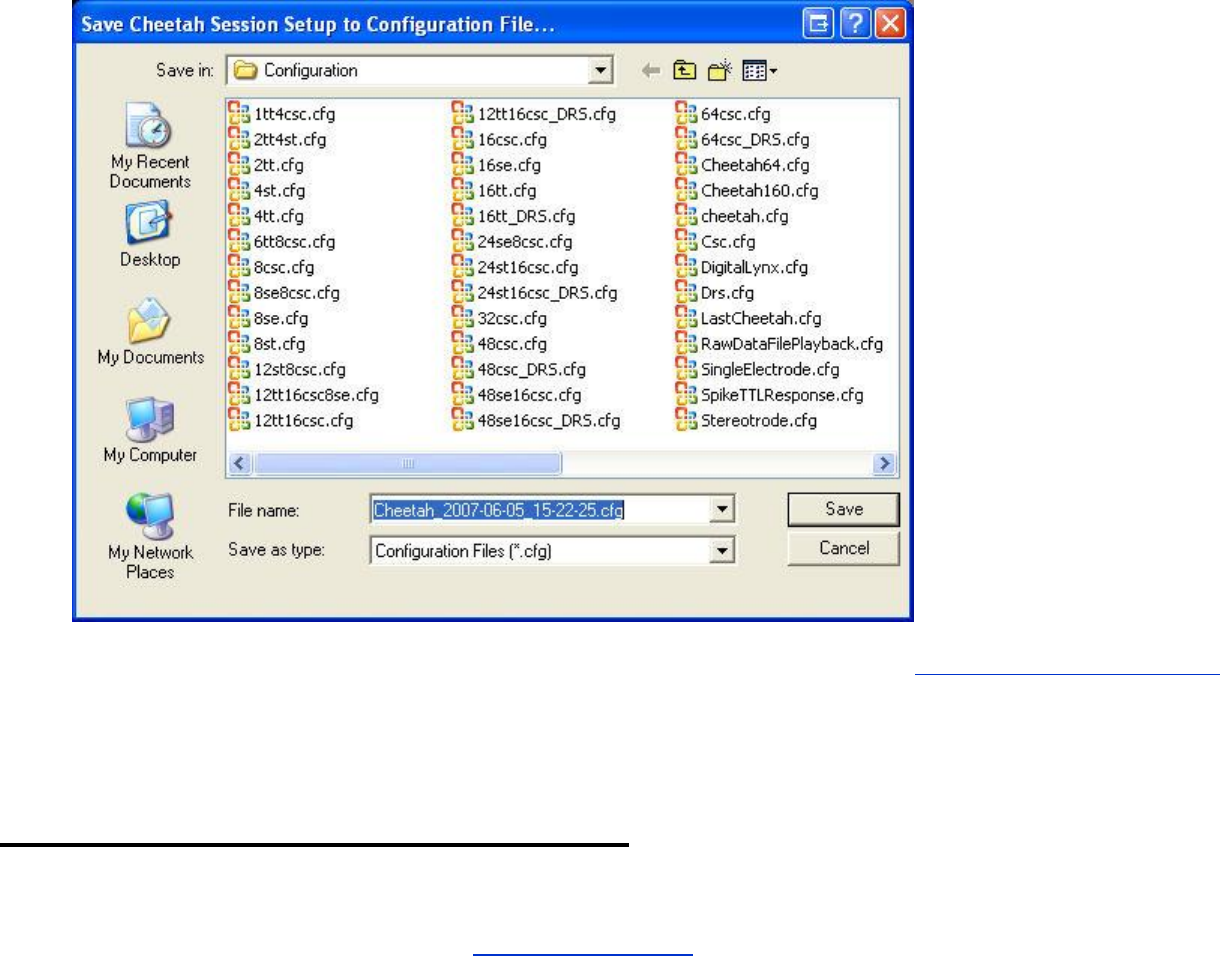Select file 8csc.cfg
This screenshot has height=956, width=1220.
point(272,267)
